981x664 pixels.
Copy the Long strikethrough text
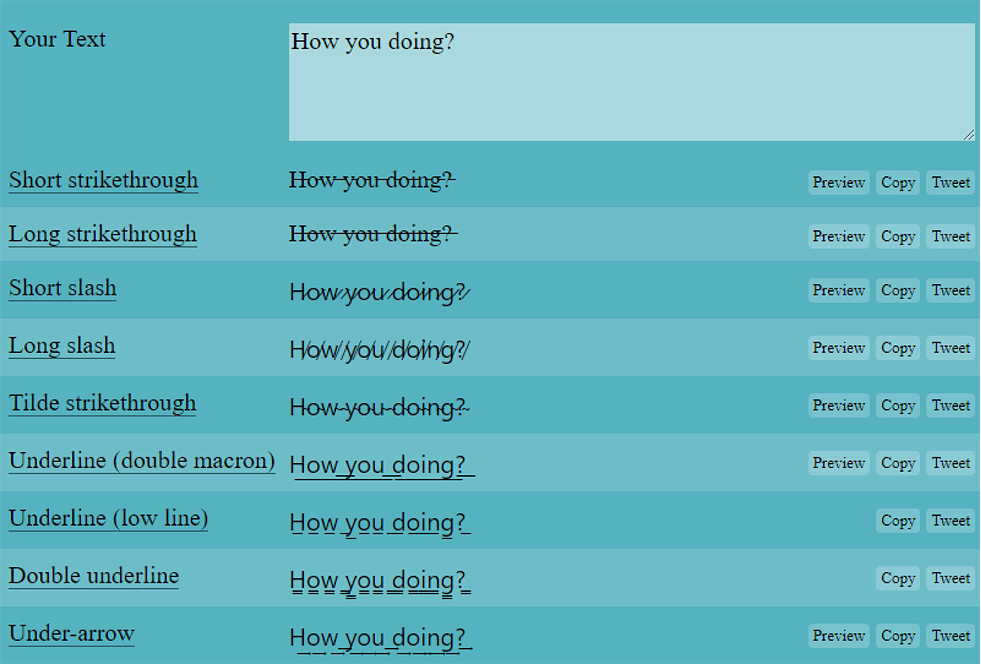pyautogui.click(x=898, y=236)
